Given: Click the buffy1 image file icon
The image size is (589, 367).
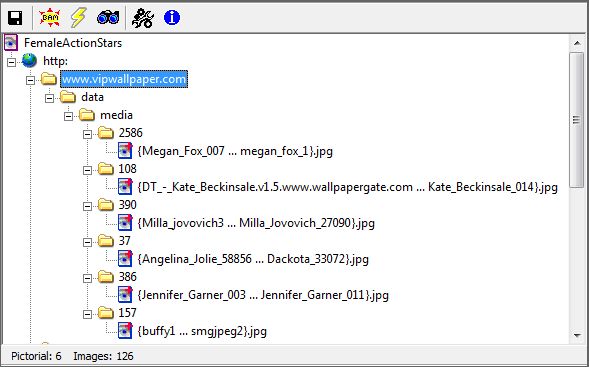Looking at the screenshot, I should point(125,331).
